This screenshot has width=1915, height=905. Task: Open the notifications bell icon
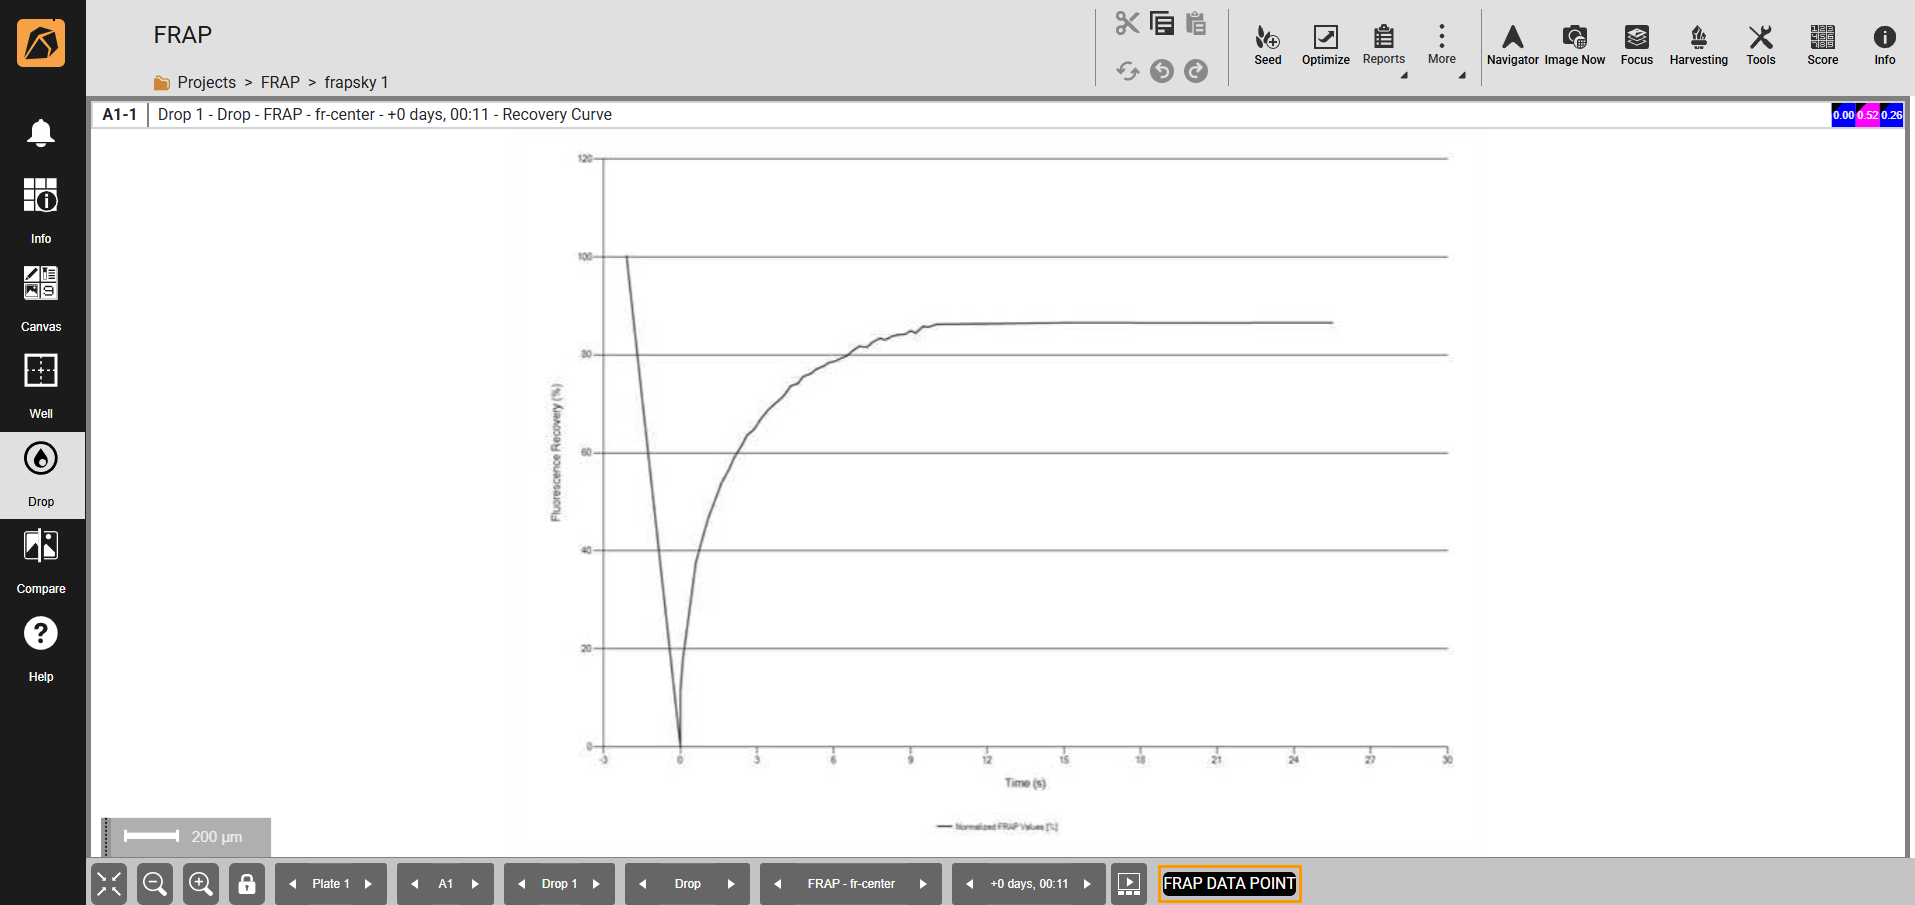(41, 133)
